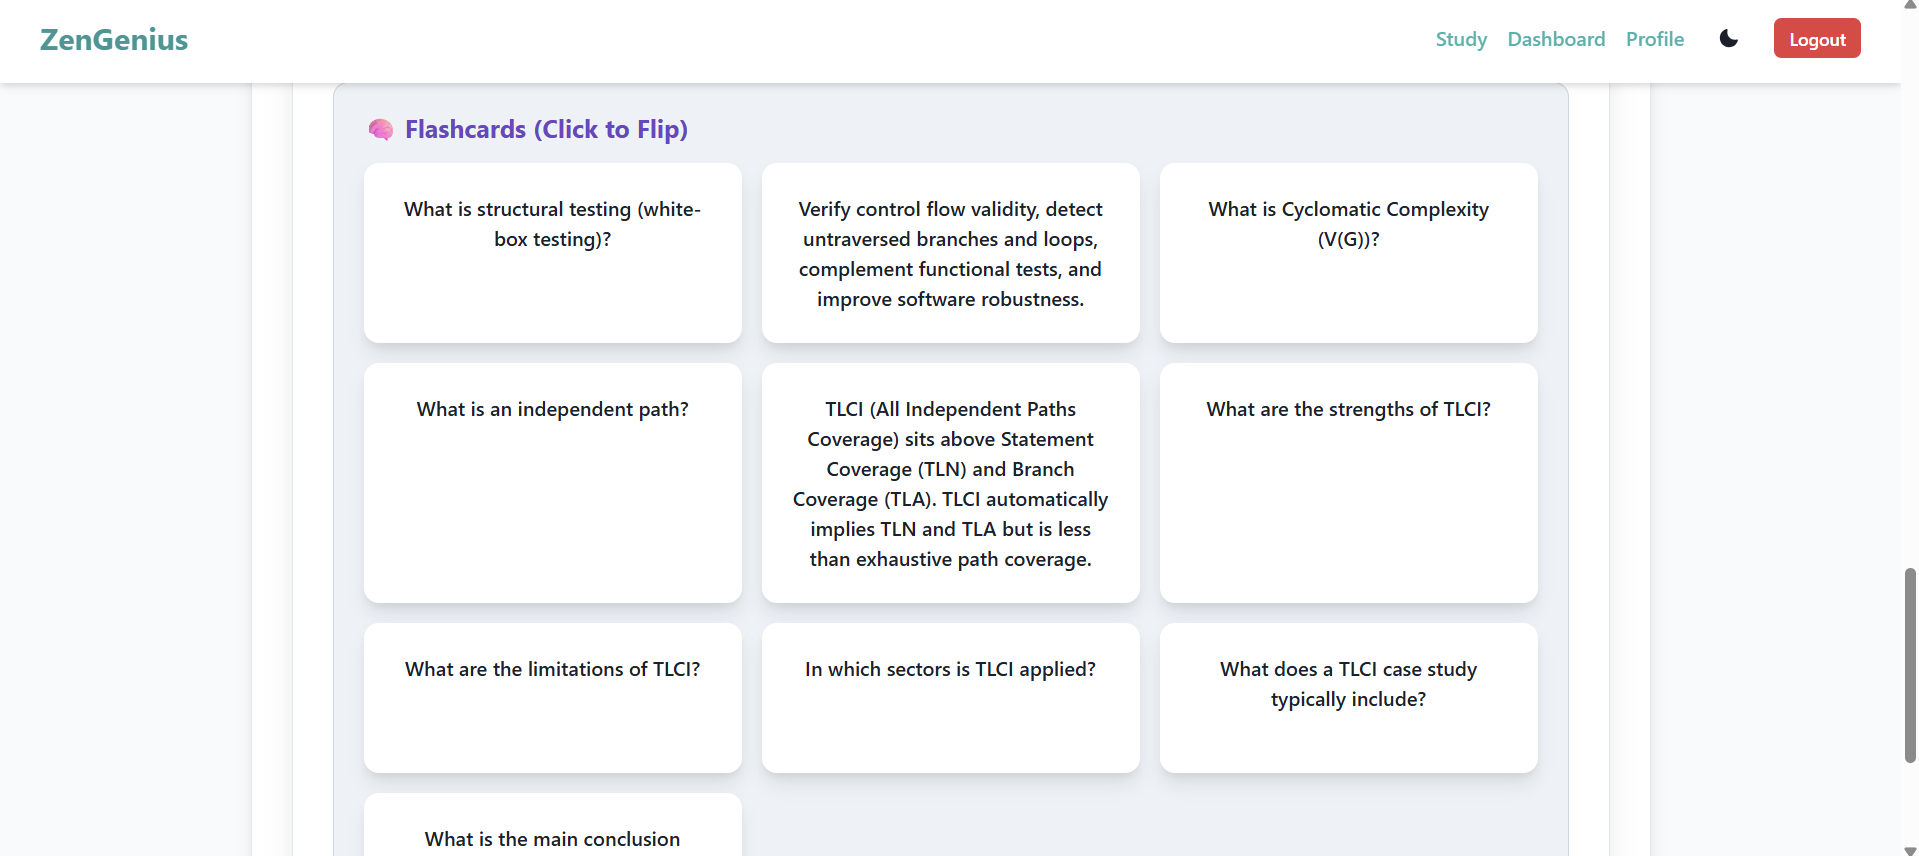Flip the main conclusion flashcard

(553, 826)
